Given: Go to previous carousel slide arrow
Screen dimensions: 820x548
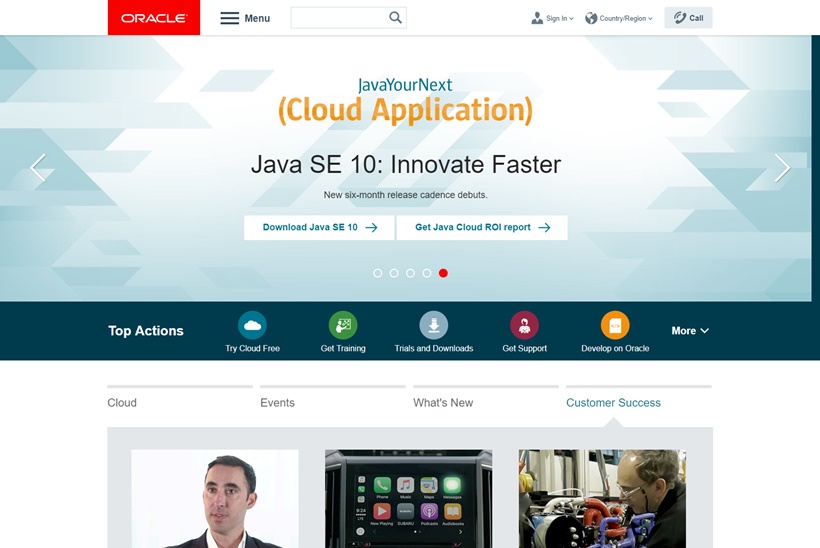Looking at the screenshot, I should [38, 168].
